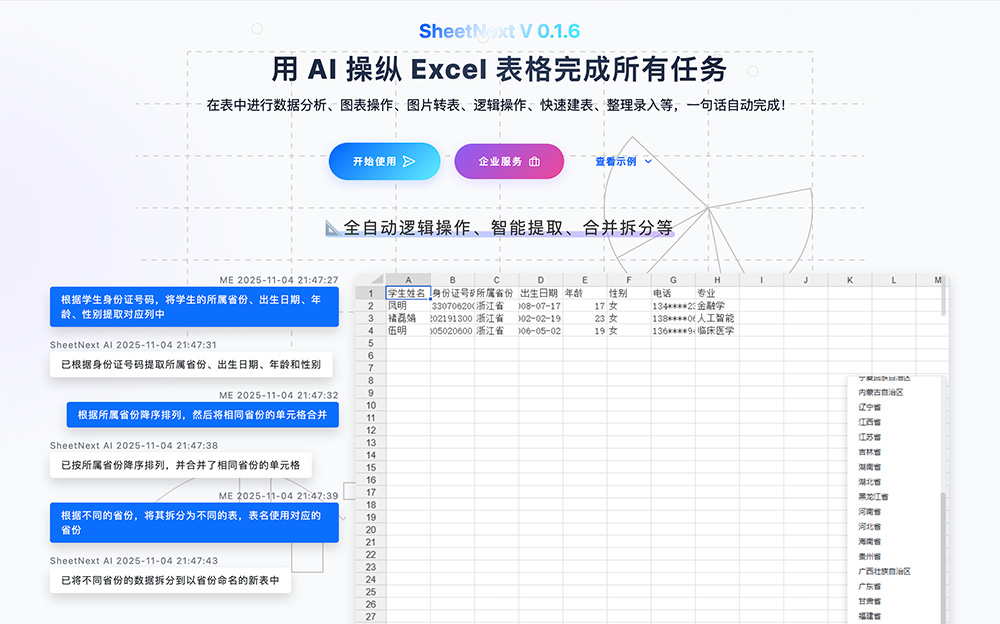Screen dimensions: 1000x624
Task: Click cell 学生姓名 in the sheet
Action: point(408,293)
